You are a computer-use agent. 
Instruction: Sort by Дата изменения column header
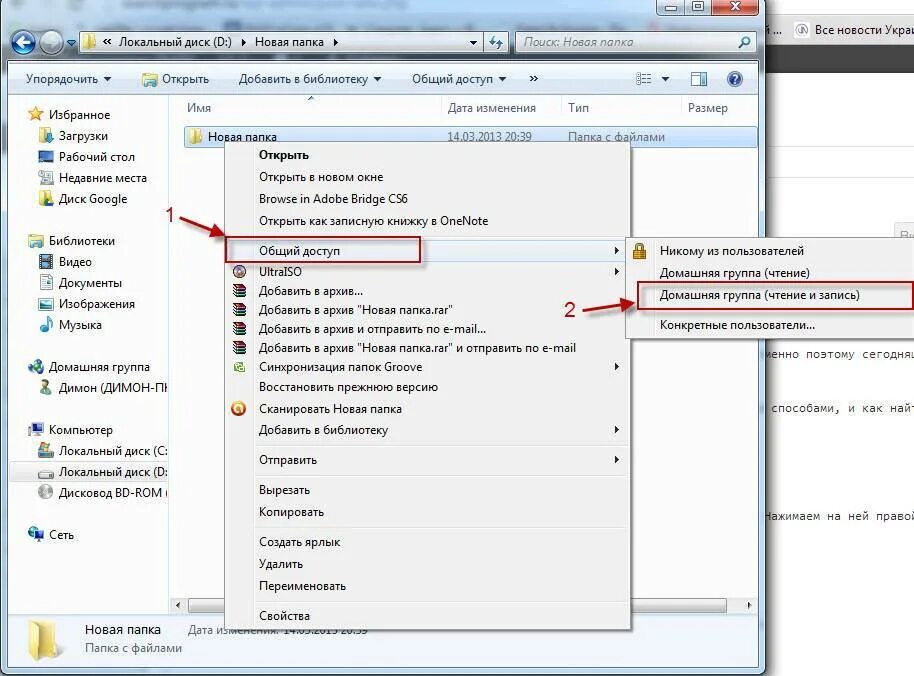tap(491, 108)
